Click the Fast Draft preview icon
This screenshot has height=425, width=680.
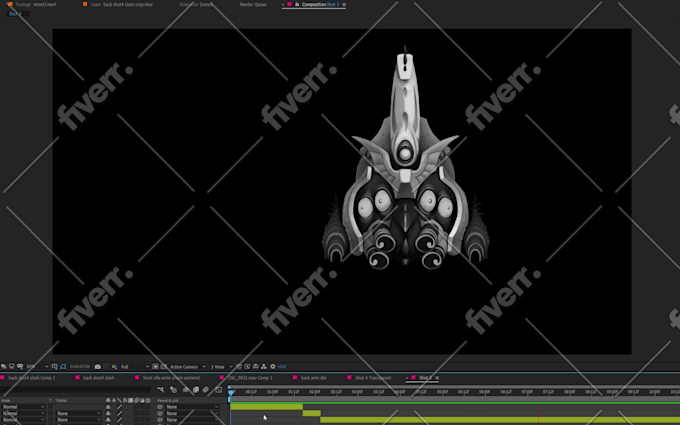pos(247,366)
